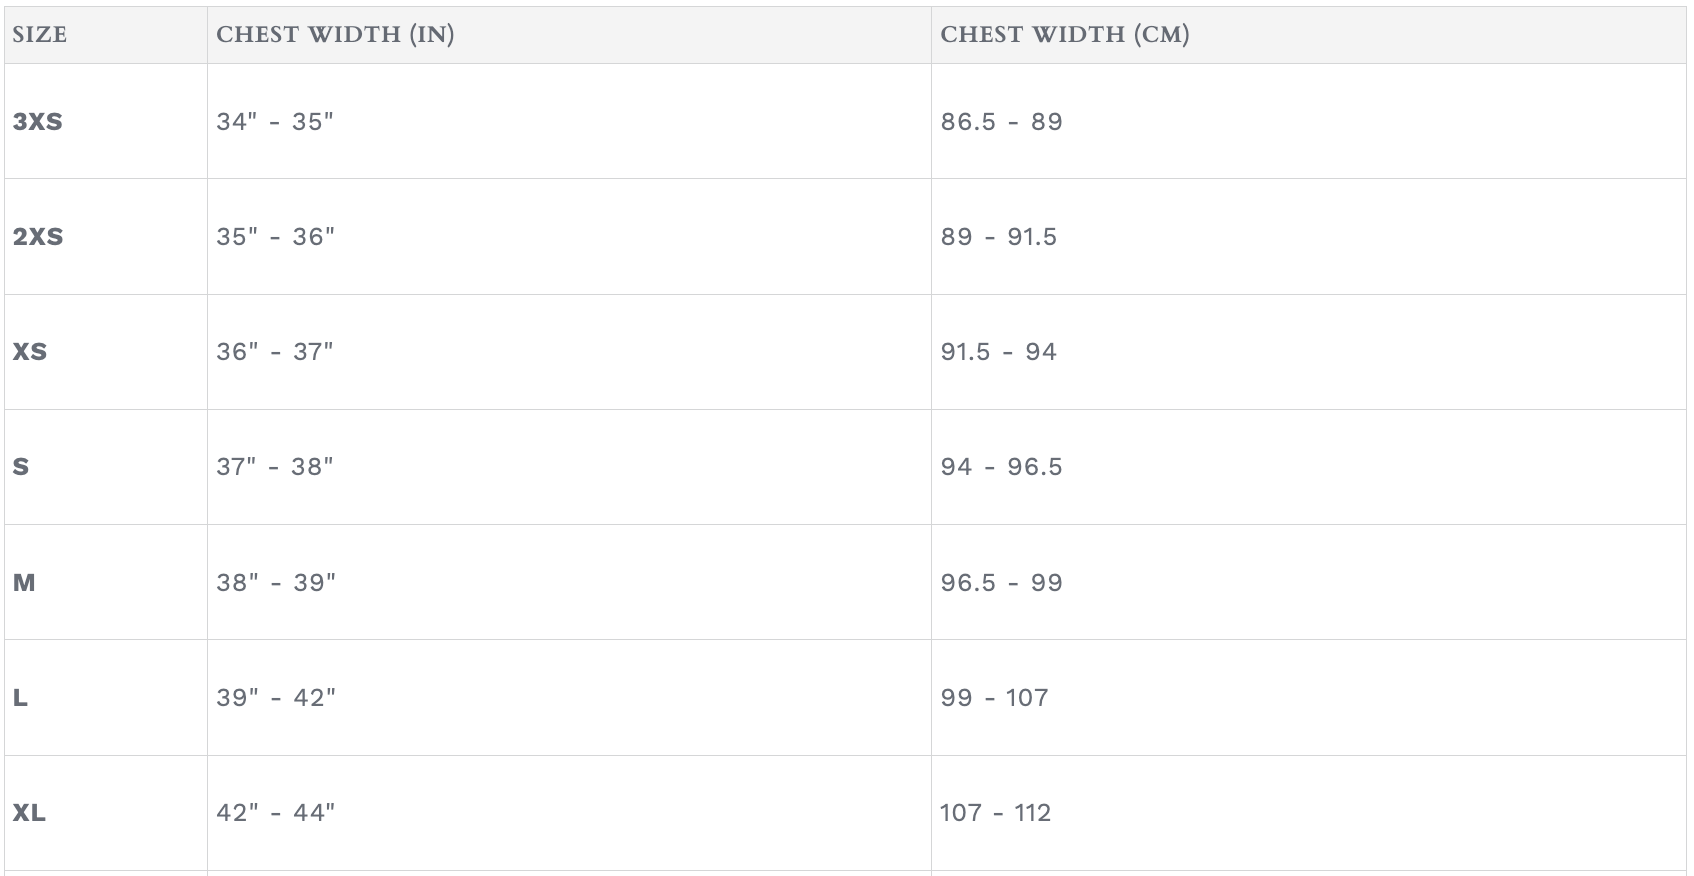1694x876 pixels.
Task: Click the 35" - 36" inch measurement cell
Action: (276, 237)
